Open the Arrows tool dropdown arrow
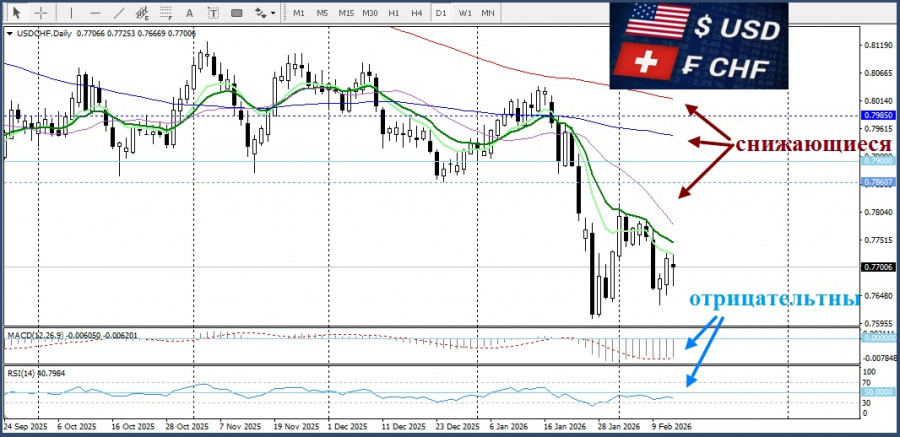 (273, 13)
